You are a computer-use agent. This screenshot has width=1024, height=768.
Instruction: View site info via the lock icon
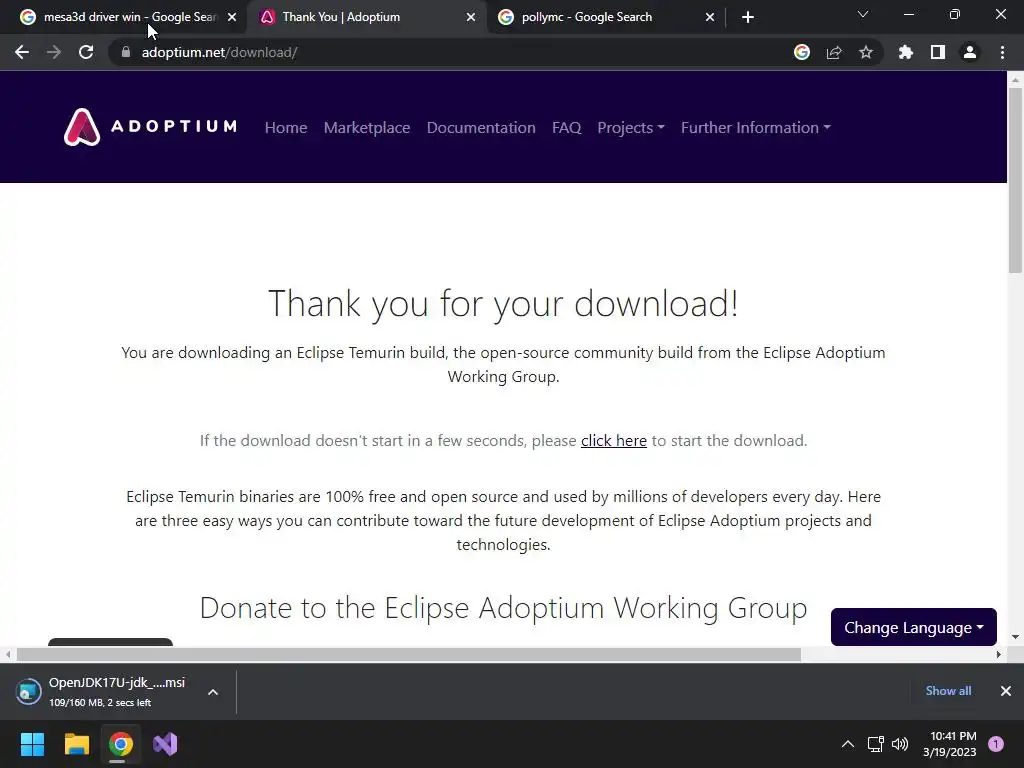(x=125, y=52)
